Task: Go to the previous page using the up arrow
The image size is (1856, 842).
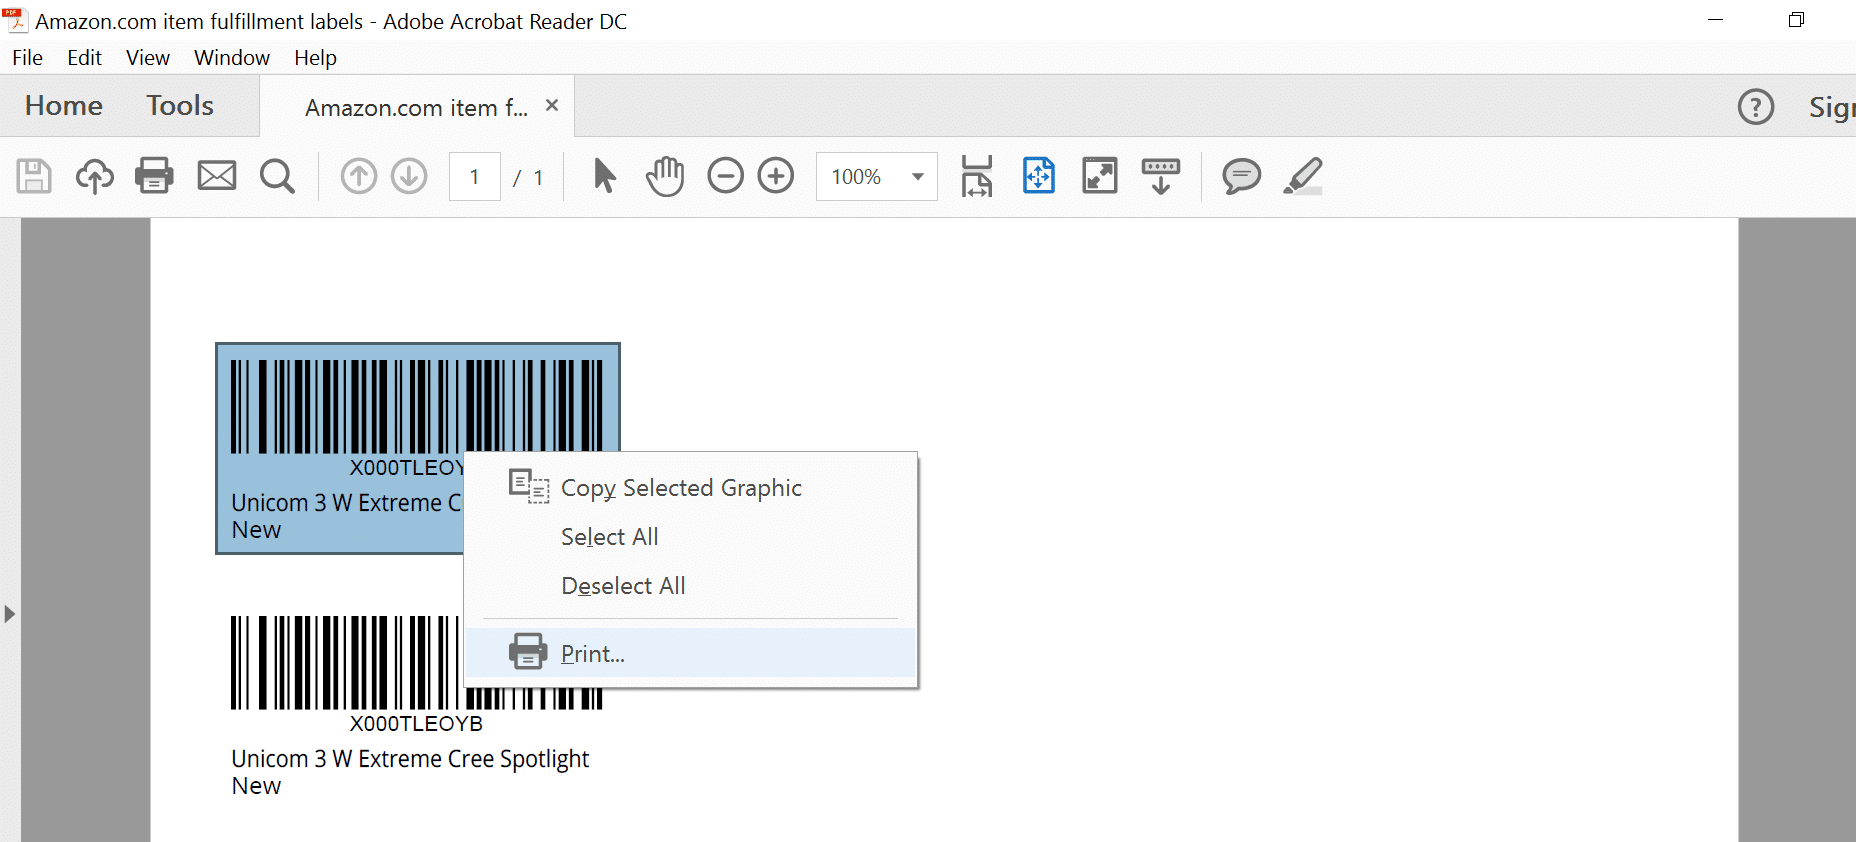Action: point(359,177)
